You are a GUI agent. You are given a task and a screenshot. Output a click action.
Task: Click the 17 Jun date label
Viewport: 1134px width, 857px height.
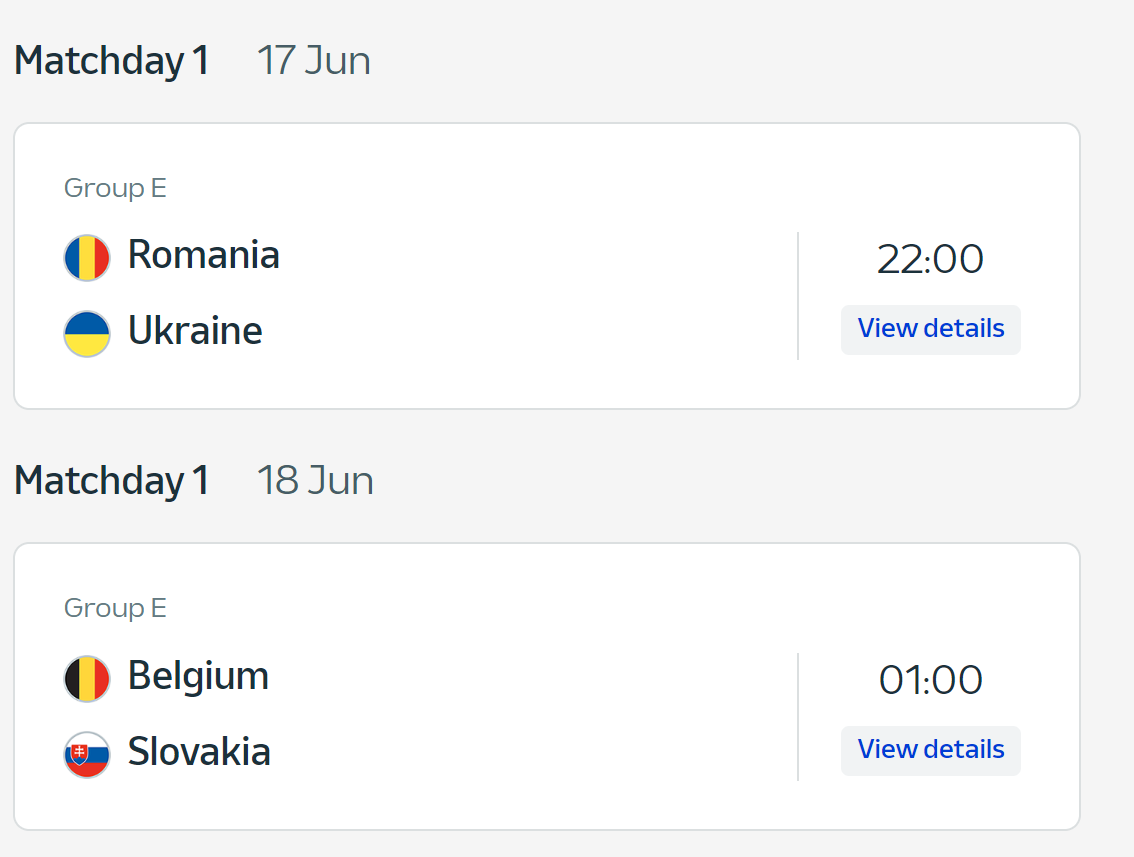point(314,61)
